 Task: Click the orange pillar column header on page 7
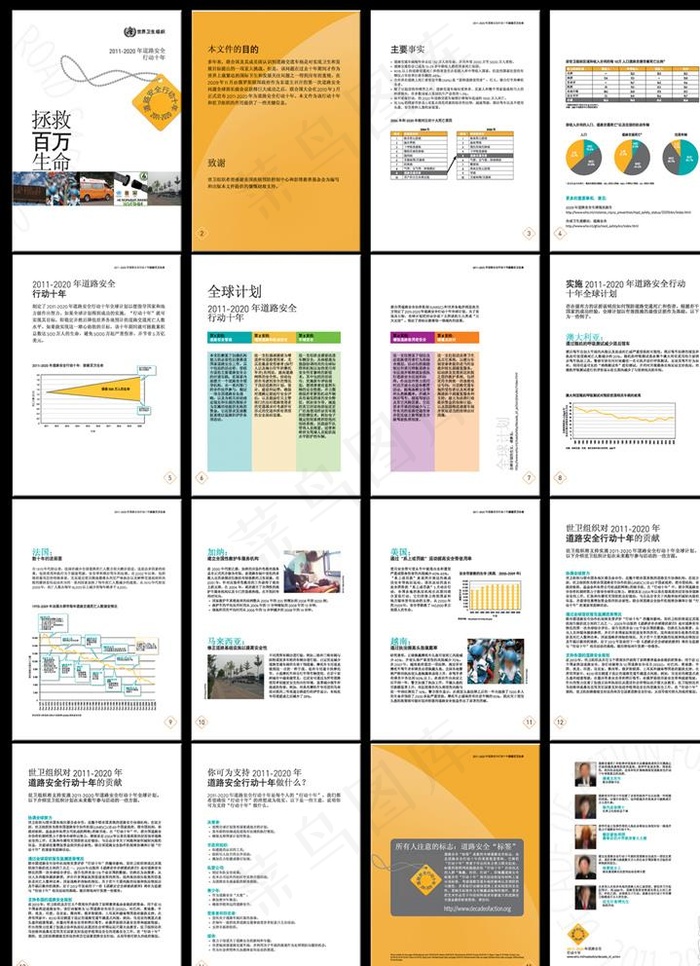click(x=457, y=338)
